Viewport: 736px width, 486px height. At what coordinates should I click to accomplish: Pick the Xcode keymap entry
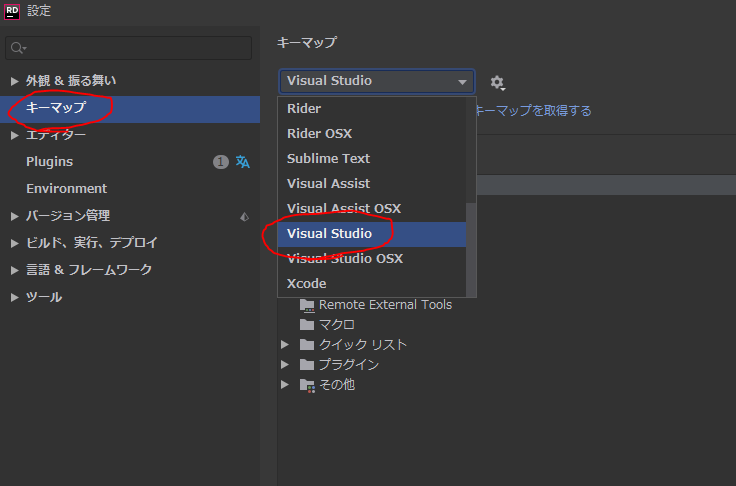(x=306, y=284)
